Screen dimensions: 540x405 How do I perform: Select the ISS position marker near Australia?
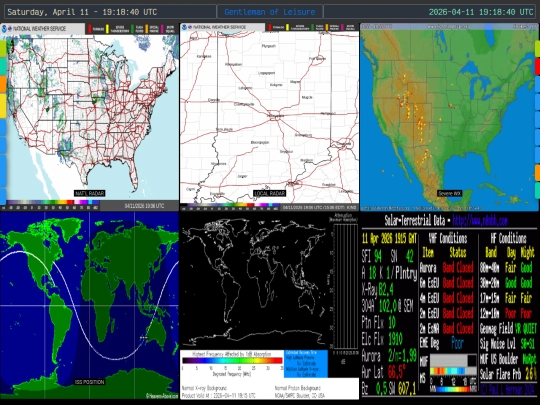(144, 338)
